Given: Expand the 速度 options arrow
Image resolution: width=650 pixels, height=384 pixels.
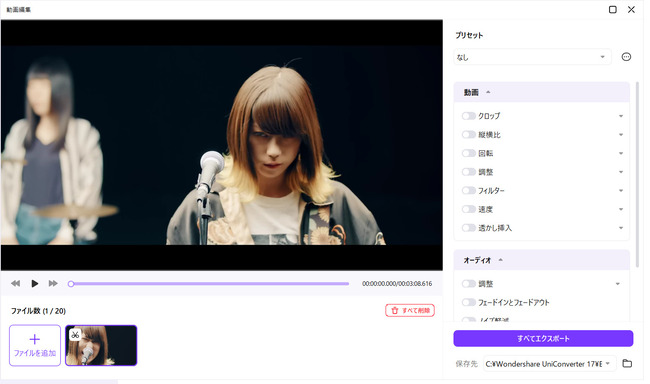Looking at the screenshot, I should tap(621, 209).
